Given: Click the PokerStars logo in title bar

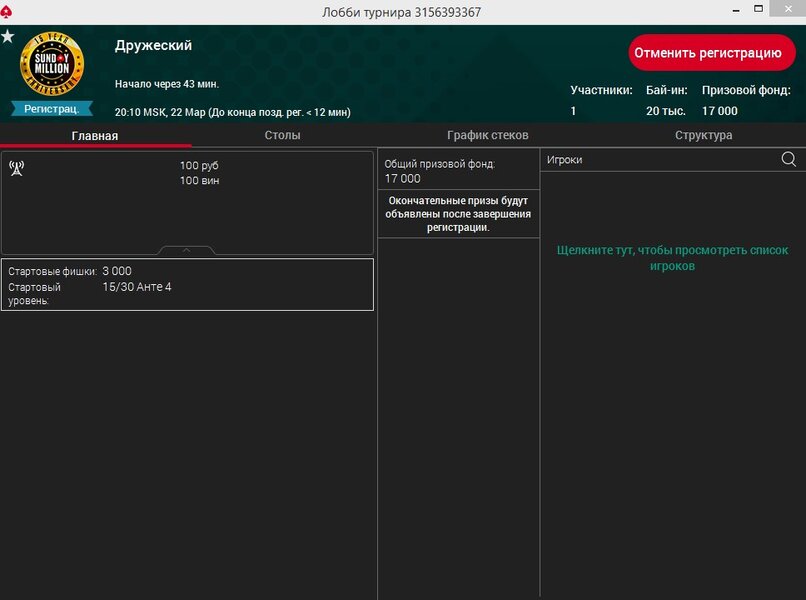Looking at the screenshot, I should (9, 12).
